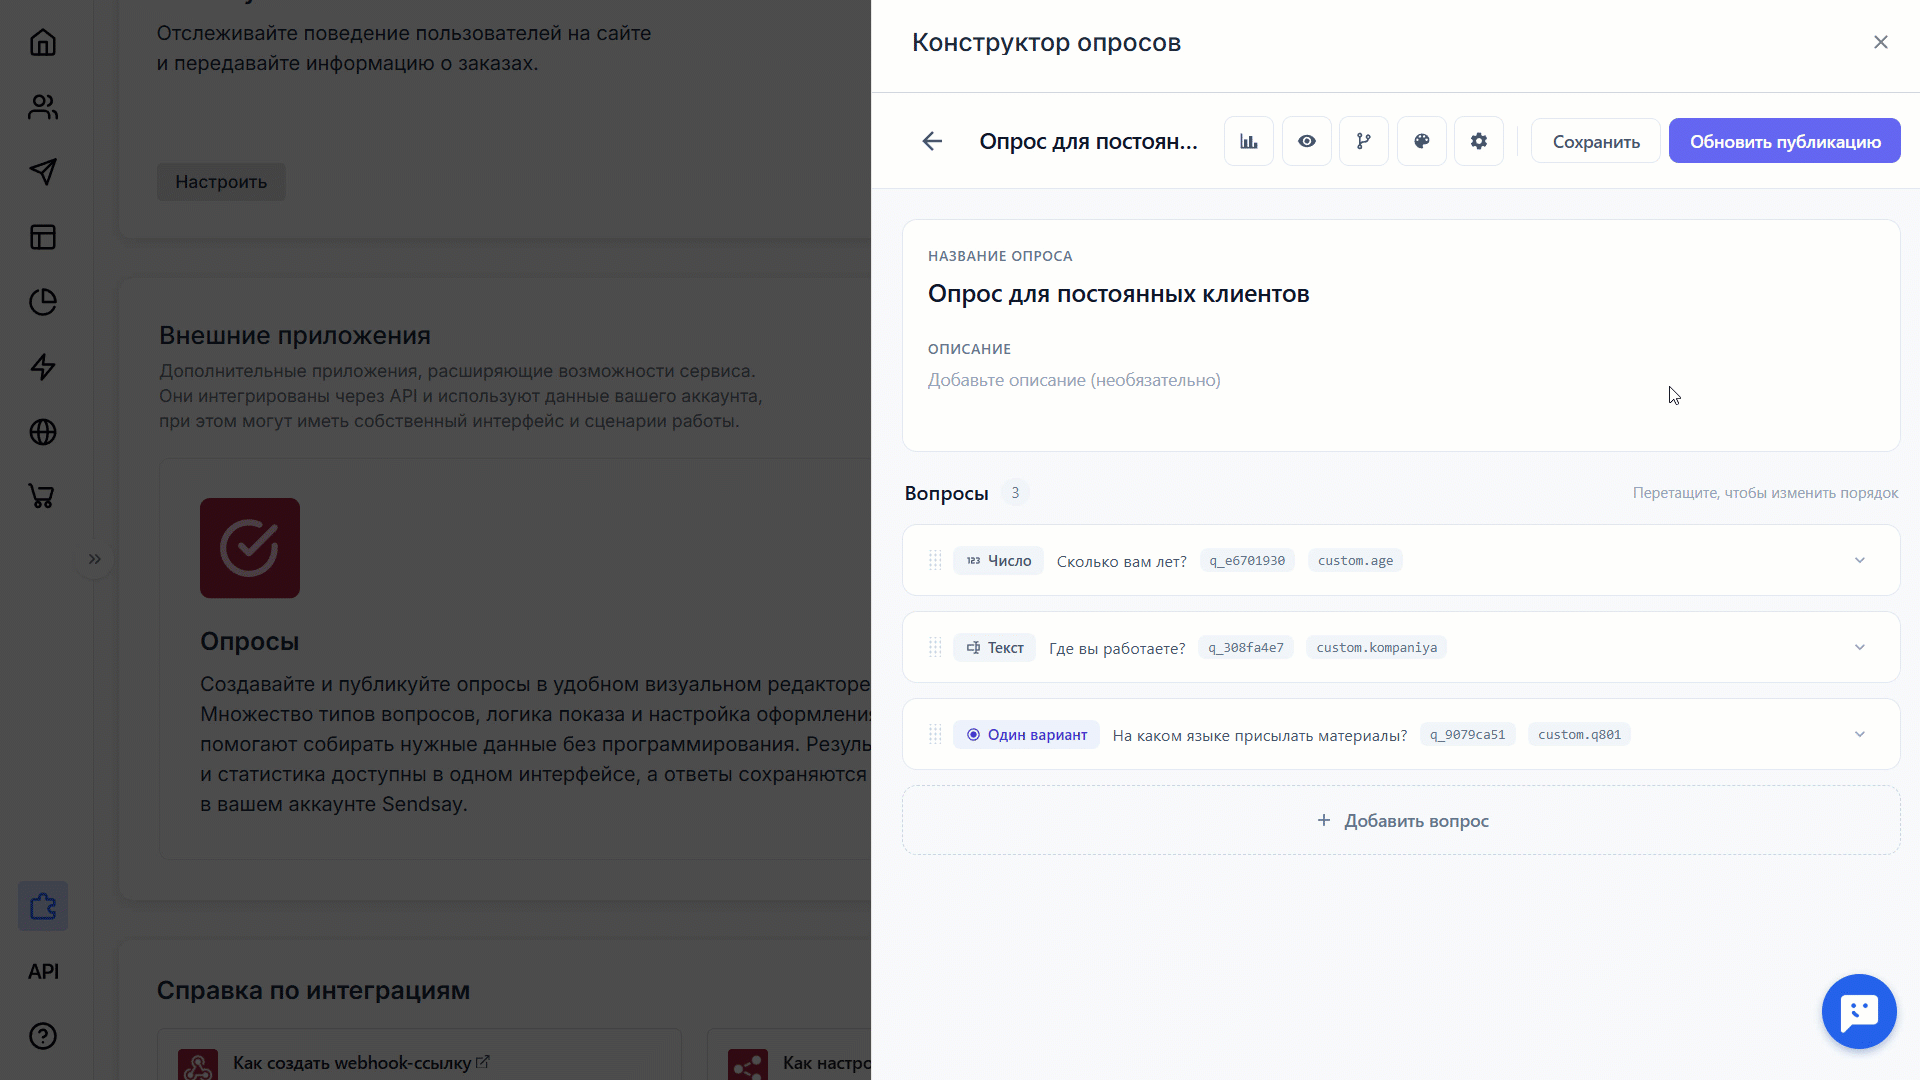Click the Опросы app icon in background

tap(250, 548)
